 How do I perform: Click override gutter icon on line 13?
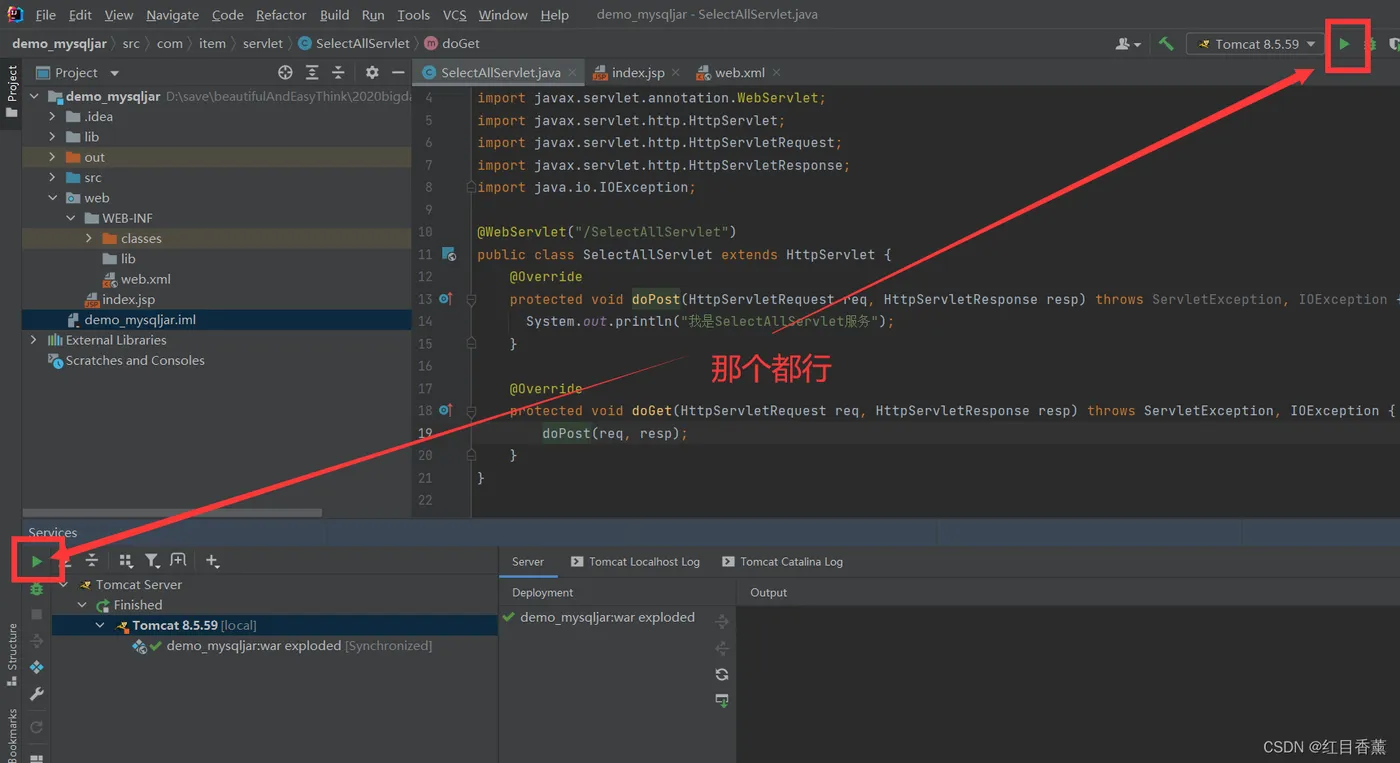point(446,299)
